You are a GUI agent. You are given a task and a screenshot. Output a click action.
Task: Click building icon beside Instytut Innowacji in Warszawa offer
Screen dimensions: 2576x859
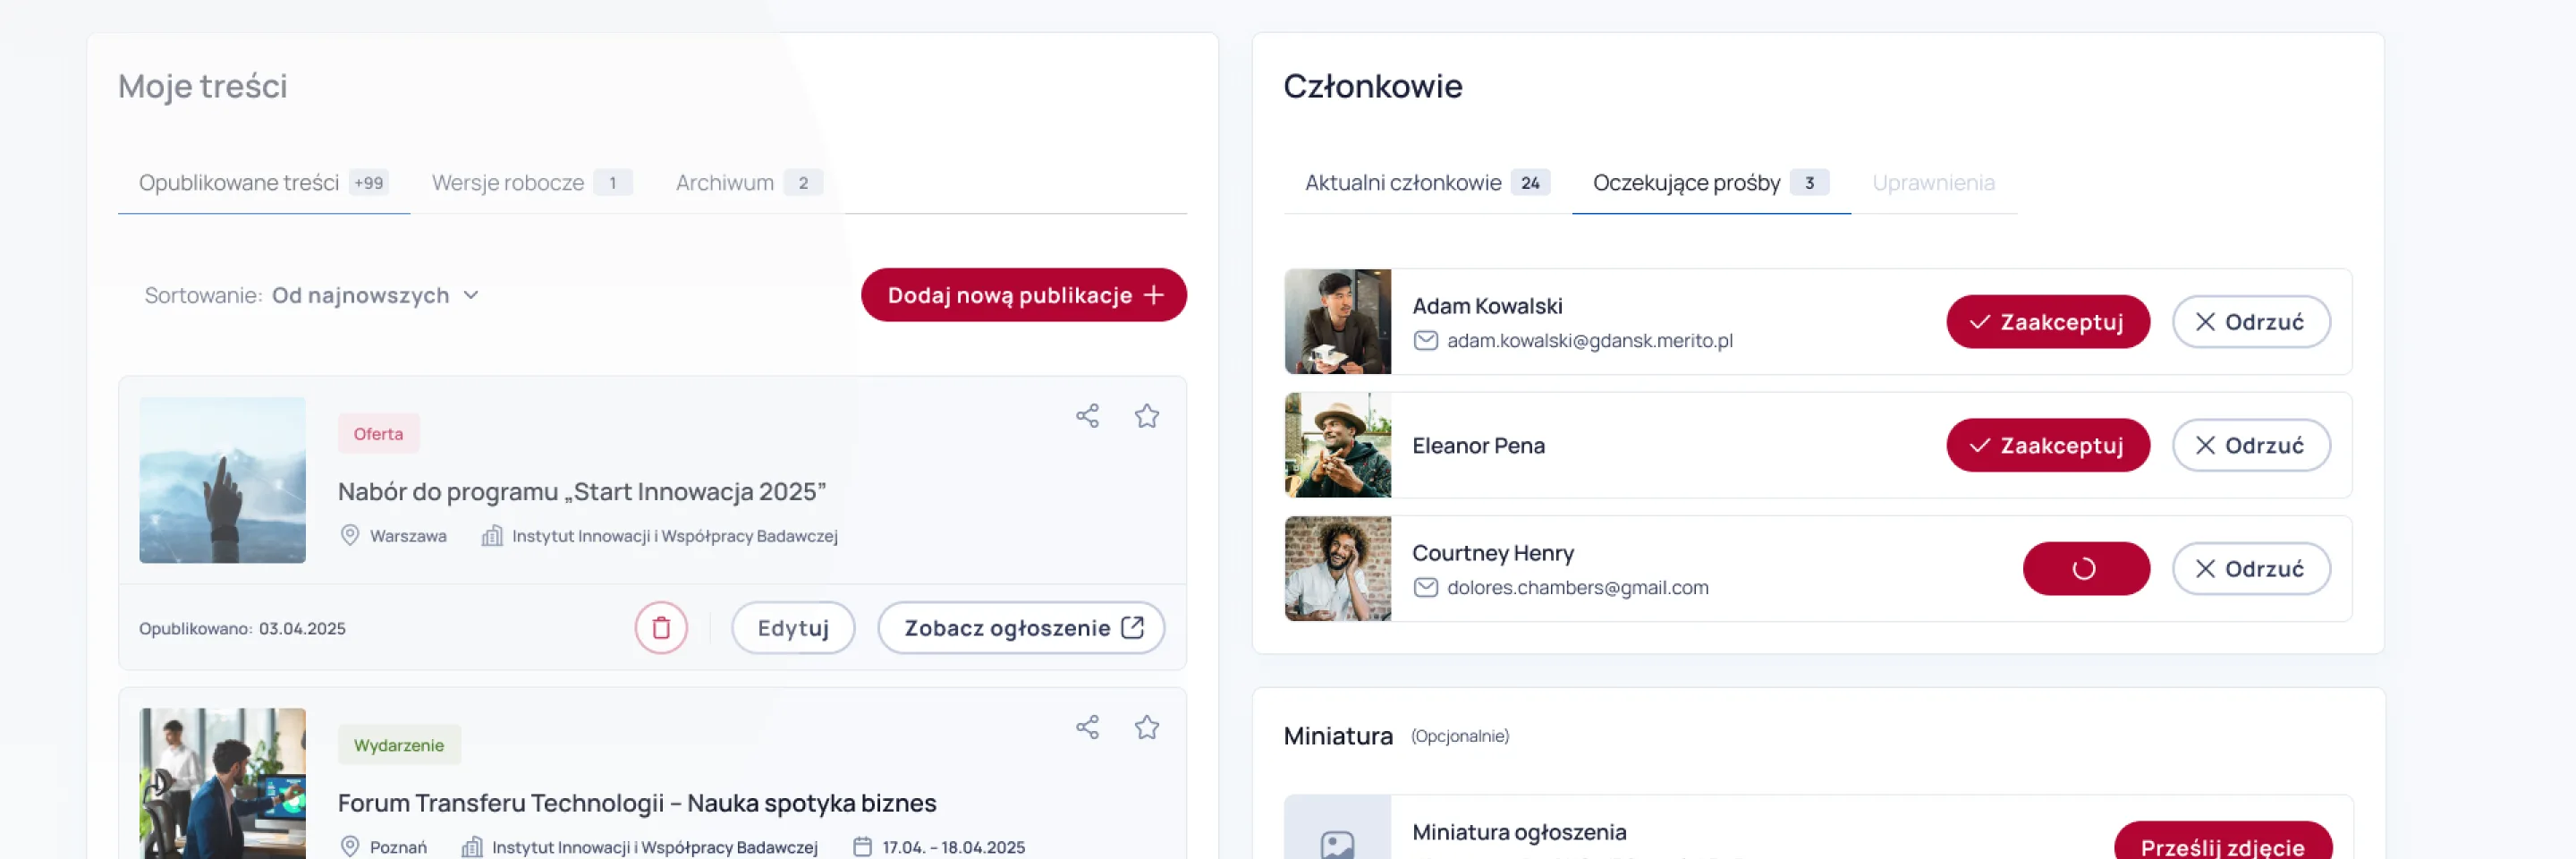[x=491, y=536]
